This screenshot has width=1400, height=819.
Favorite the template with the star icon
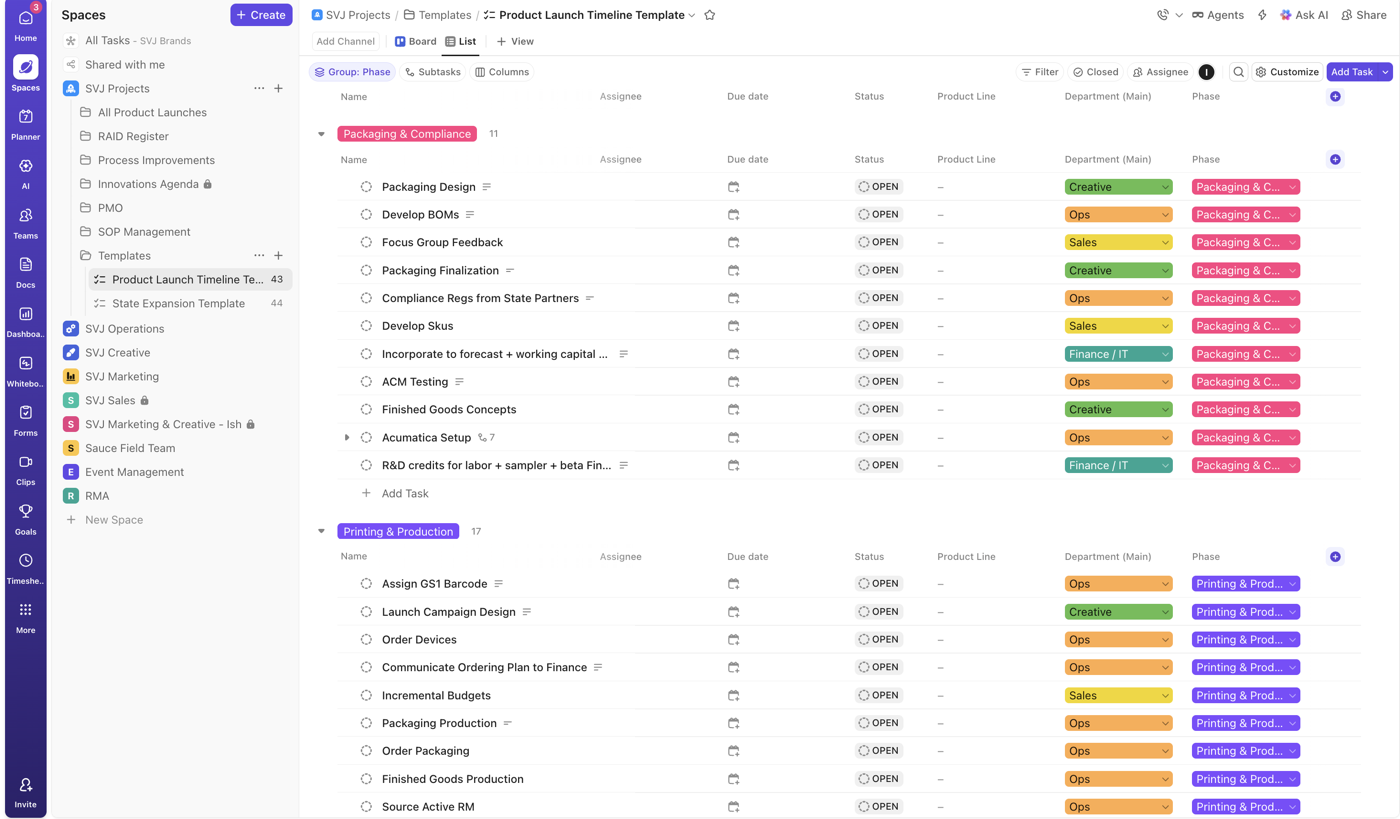[710, 15]
